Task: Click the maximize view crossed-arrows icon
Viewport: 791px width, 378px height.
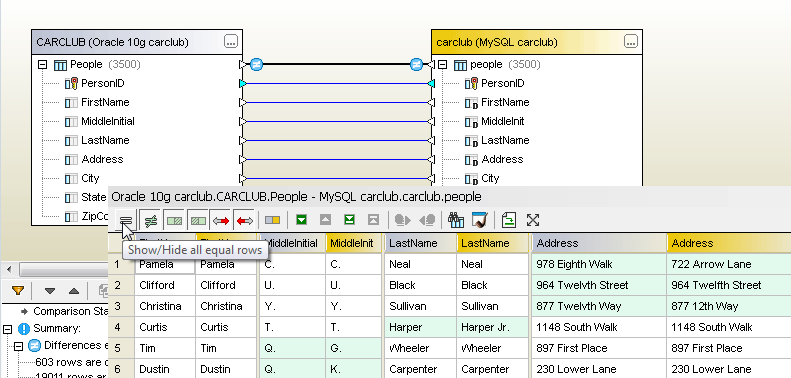Action: tap(533, 220)
